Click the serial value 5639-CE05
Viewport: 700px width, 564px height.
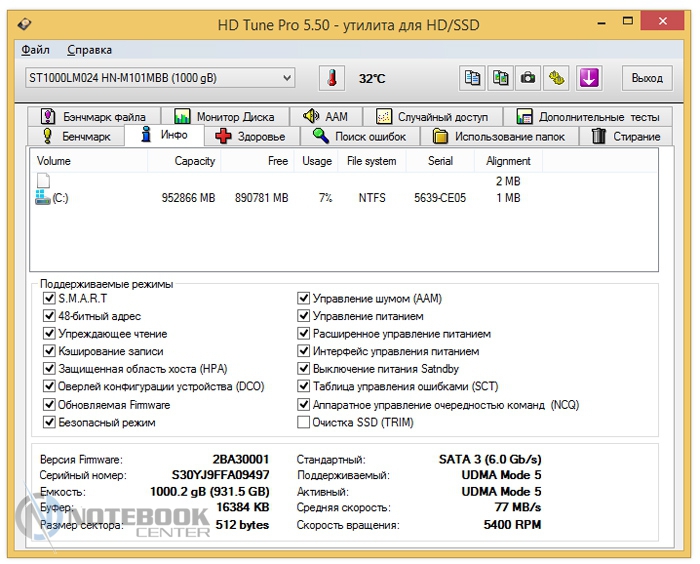coord(440,197)
